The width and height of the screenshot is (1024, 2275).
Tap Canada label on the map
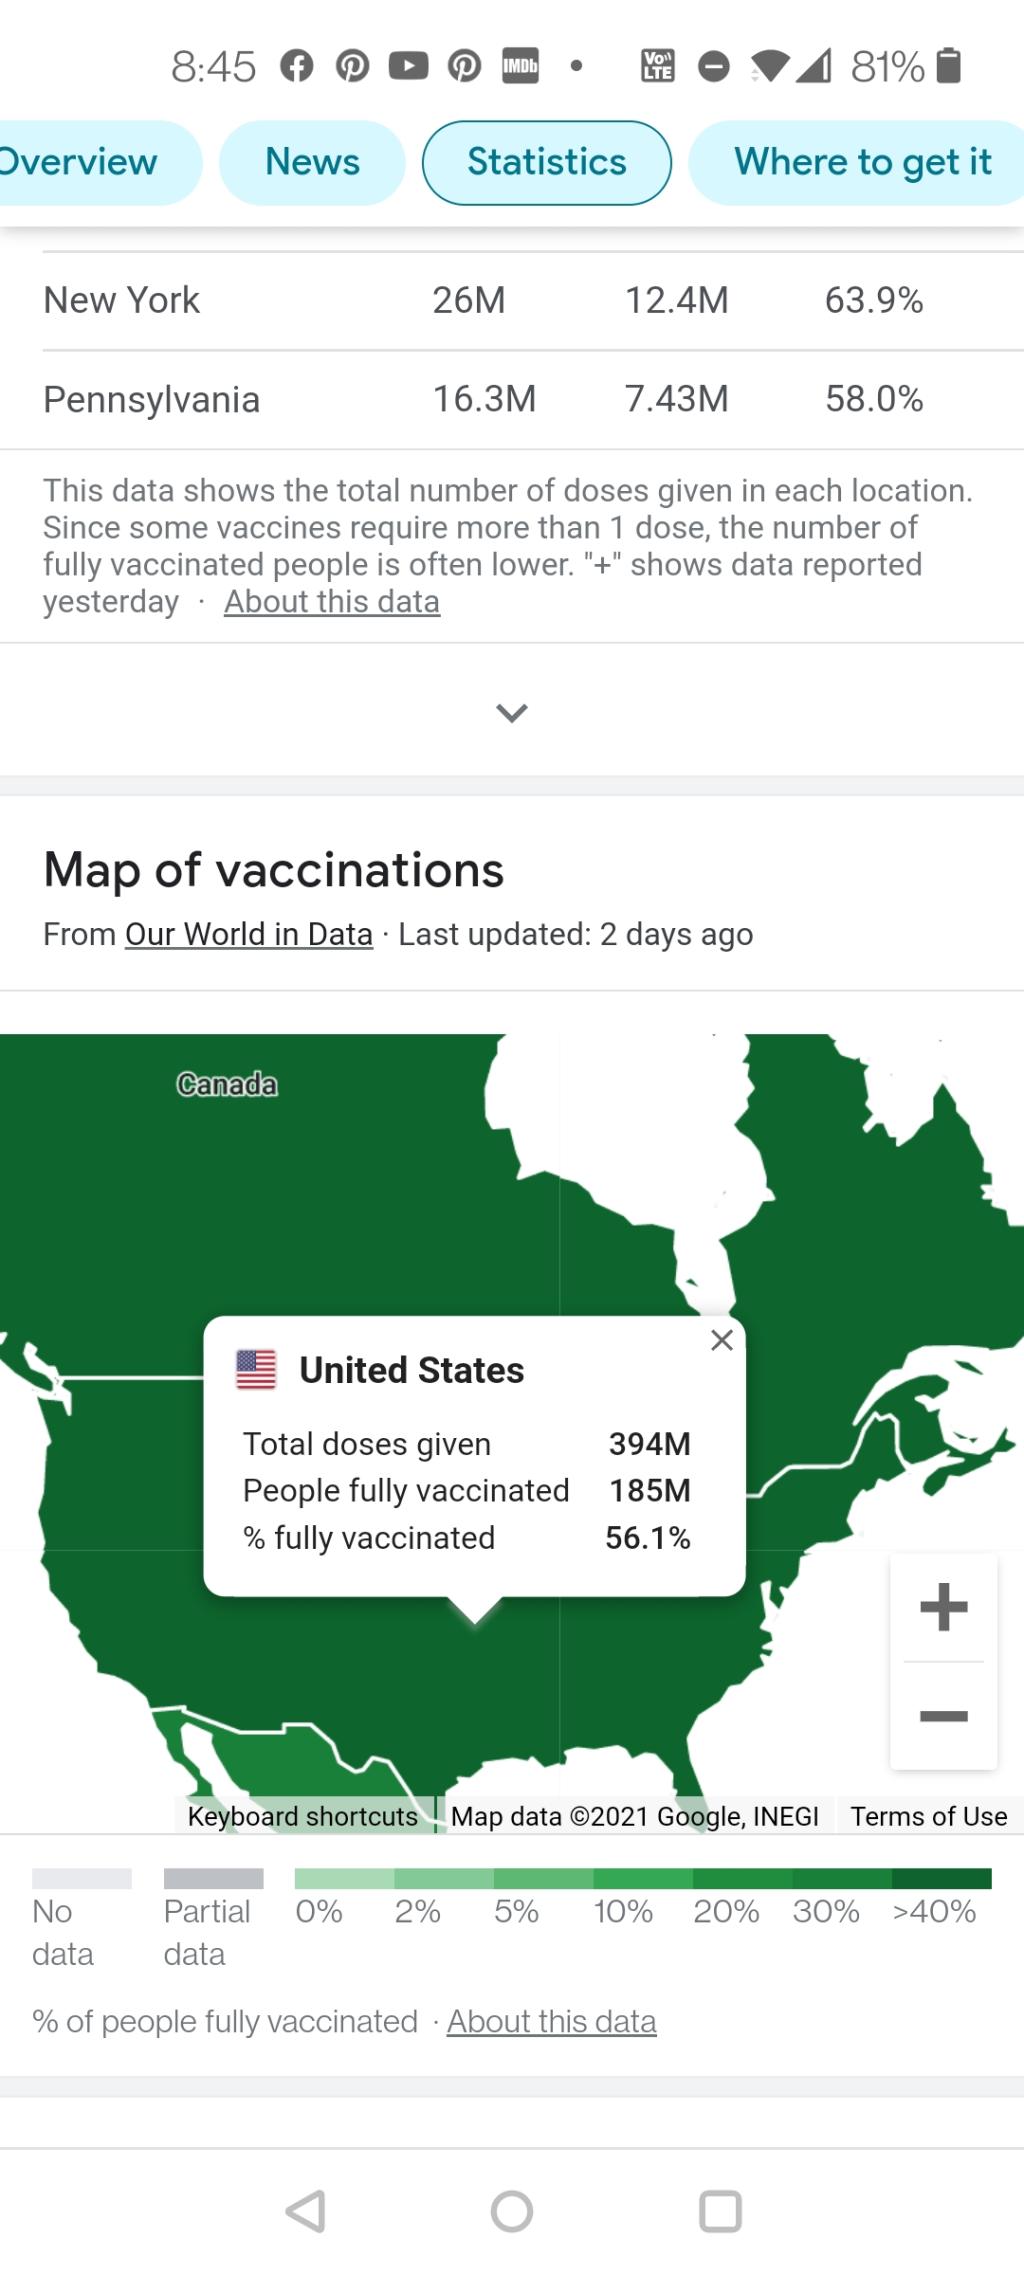(x=227, y=1084)
